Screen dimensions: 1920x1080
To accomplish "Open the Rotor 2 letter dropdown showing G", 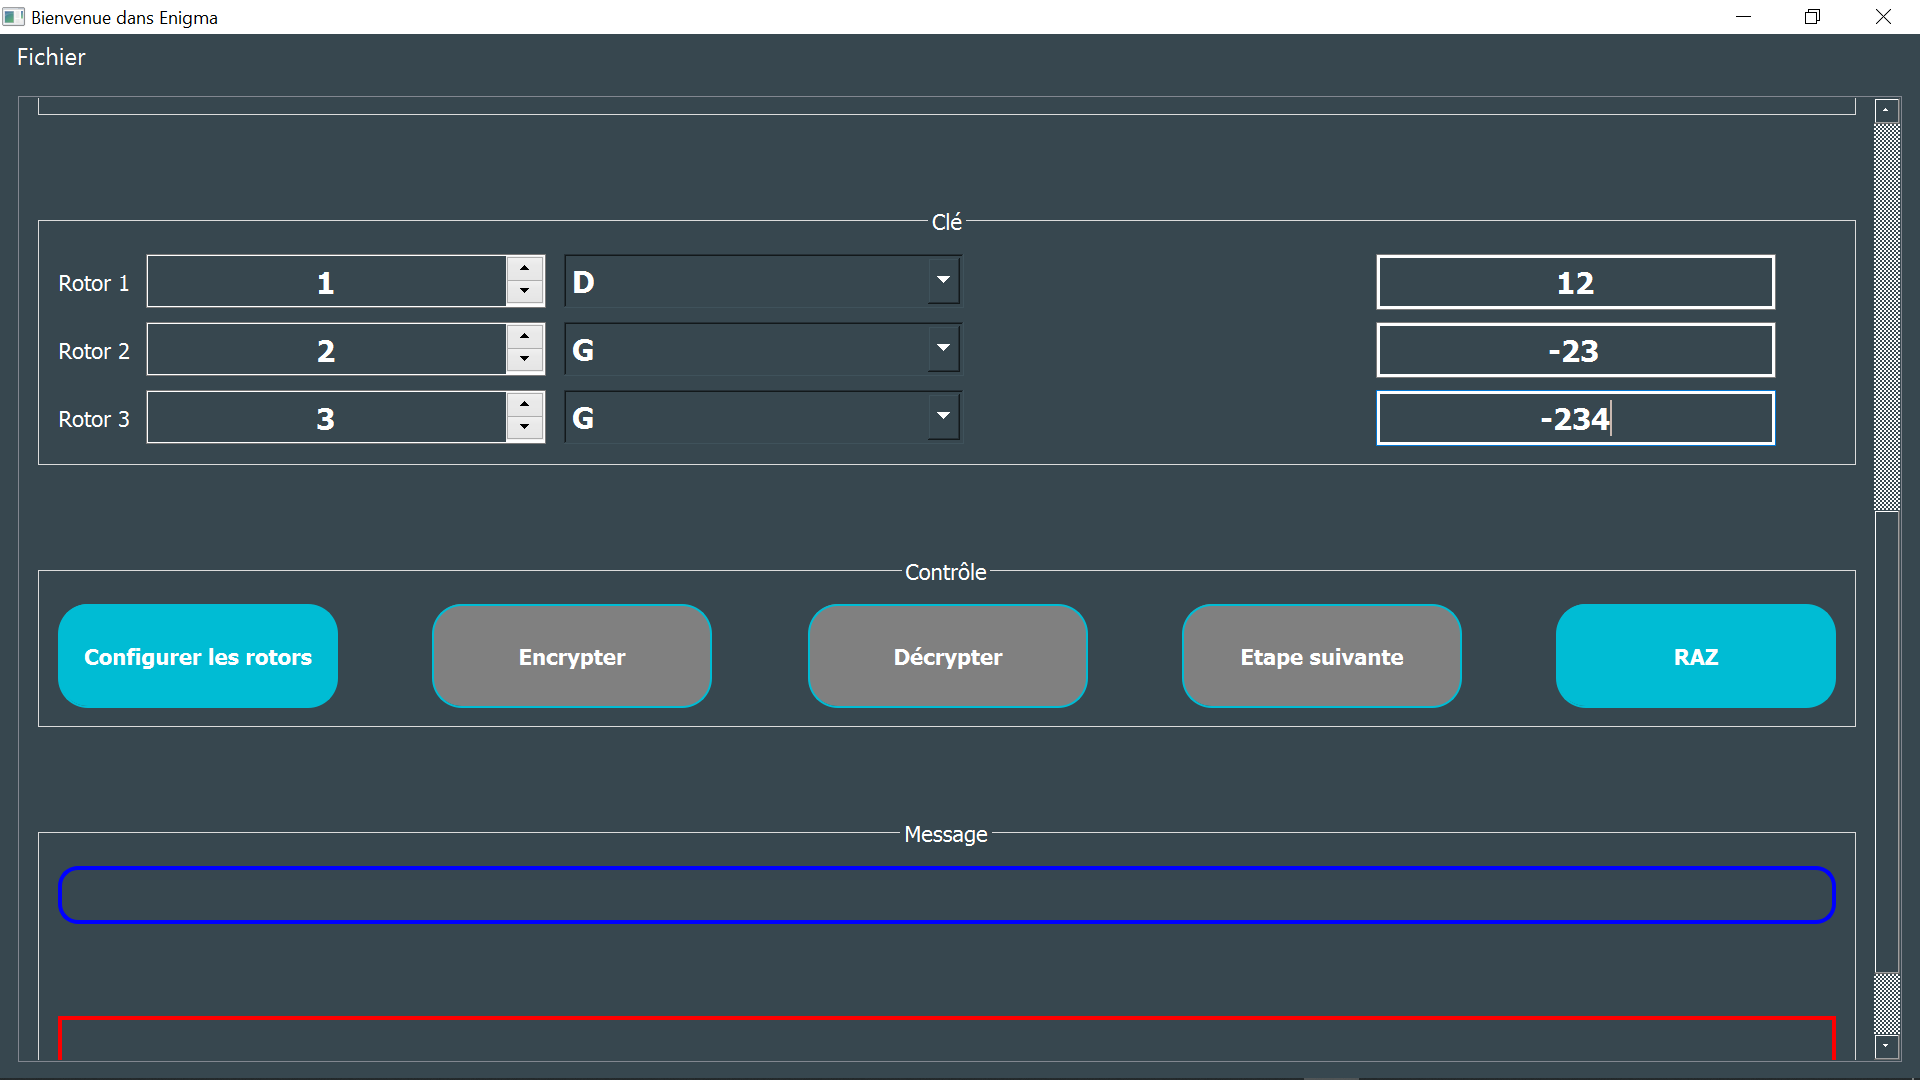I will tap(941, 348).
